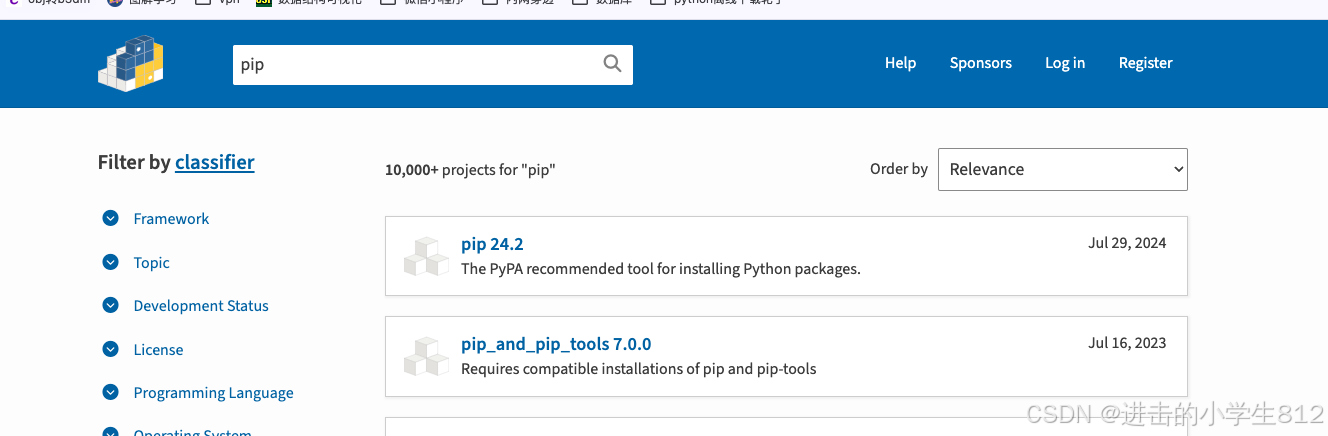Click the 'Order by' label
The height and width of the screenshot is (436, 1328).
coord(899,169)
